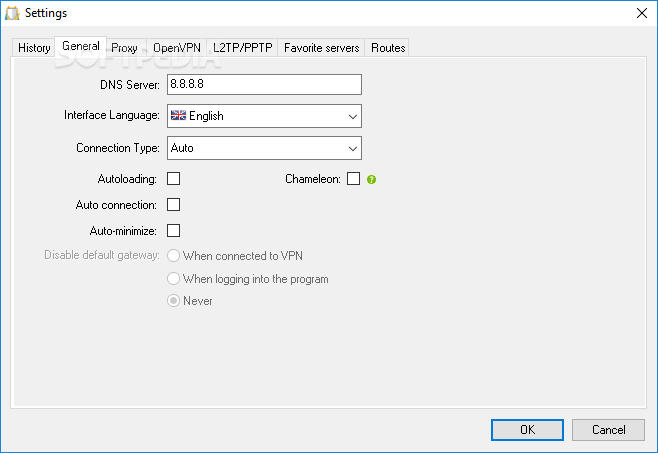Toggle the Chameleon checkbox
Viewport: 658px width, 453px height.
tap(353, 179)
